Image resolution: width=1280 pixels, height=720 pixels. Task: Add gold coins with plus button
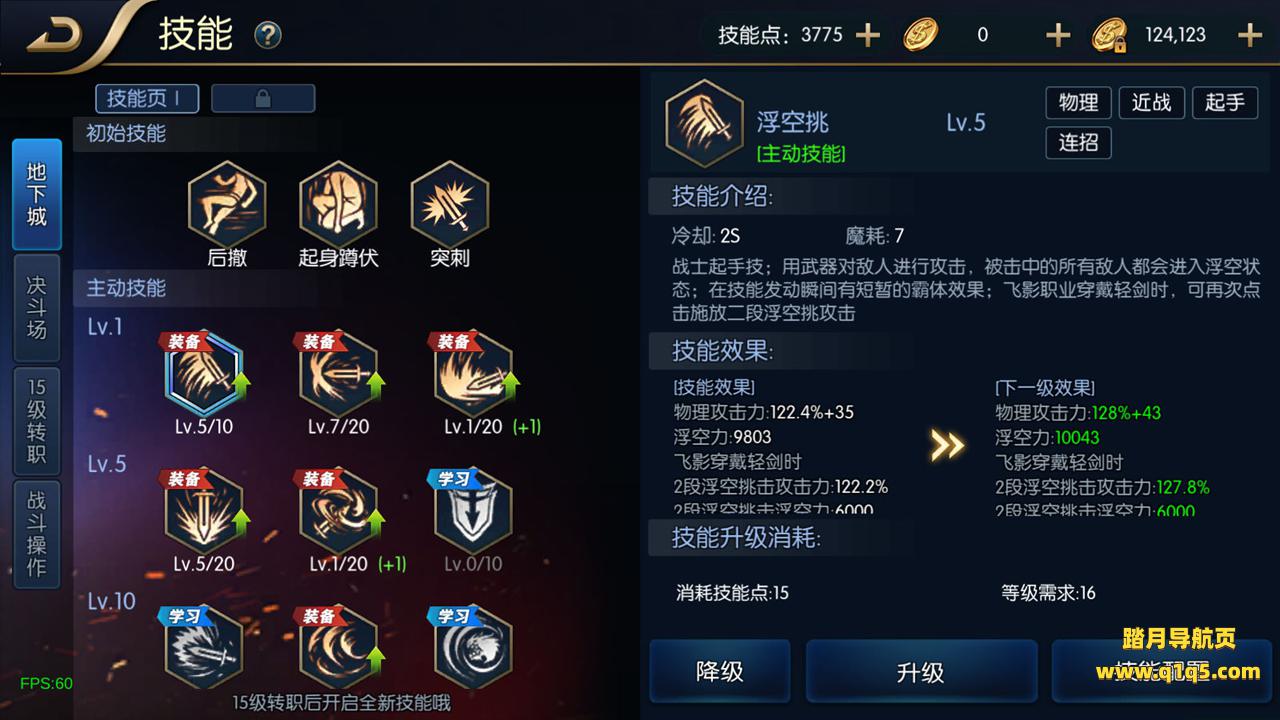[x=1058, y=35]
